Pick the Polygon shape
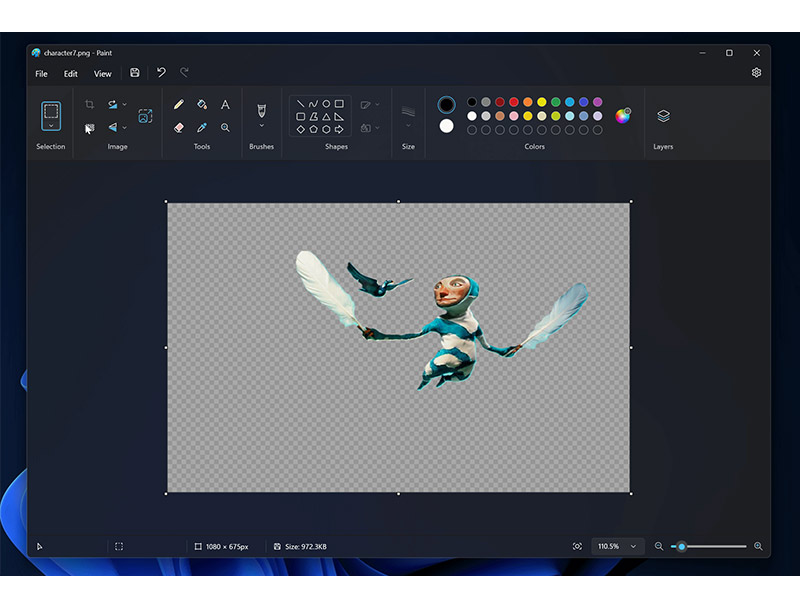This screenshot has width=800, height=600. (313, 117)
